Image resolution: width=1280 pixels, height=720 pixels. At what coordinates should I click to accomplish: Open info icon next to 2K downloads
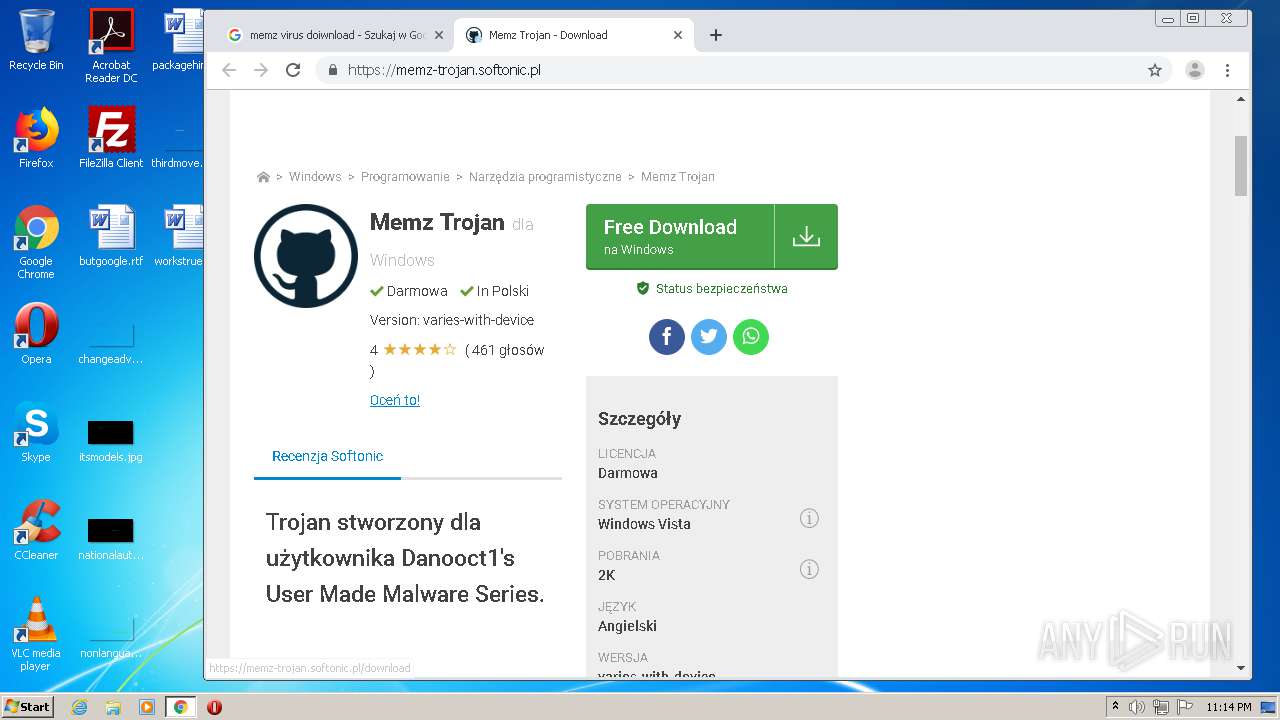(x=809, y=569)
